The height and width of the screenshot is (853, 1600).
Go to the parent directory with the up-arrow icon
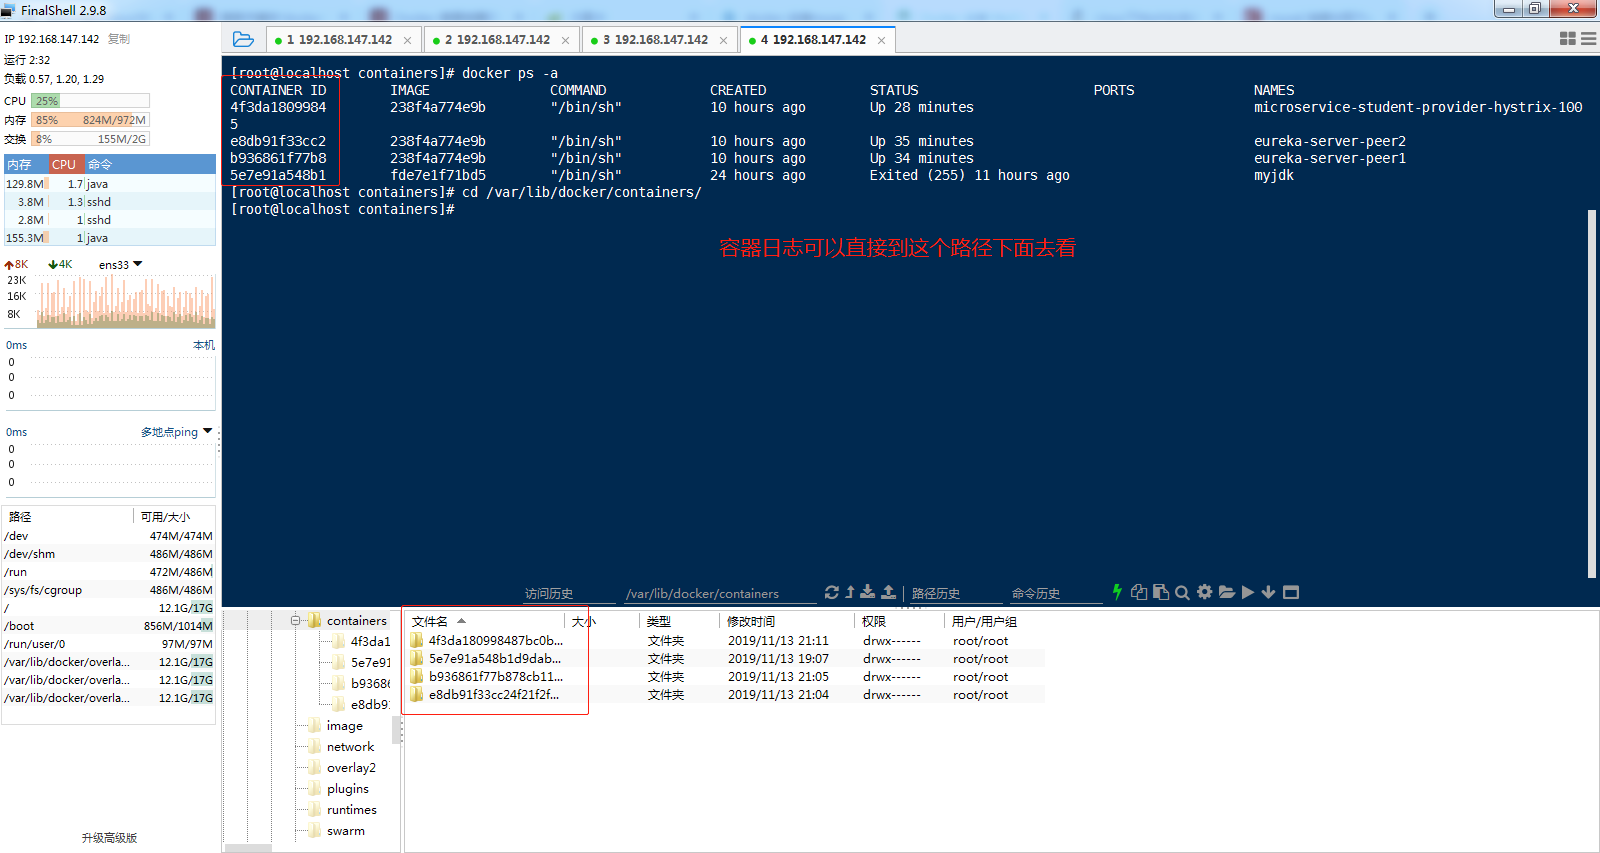point(850,592)
